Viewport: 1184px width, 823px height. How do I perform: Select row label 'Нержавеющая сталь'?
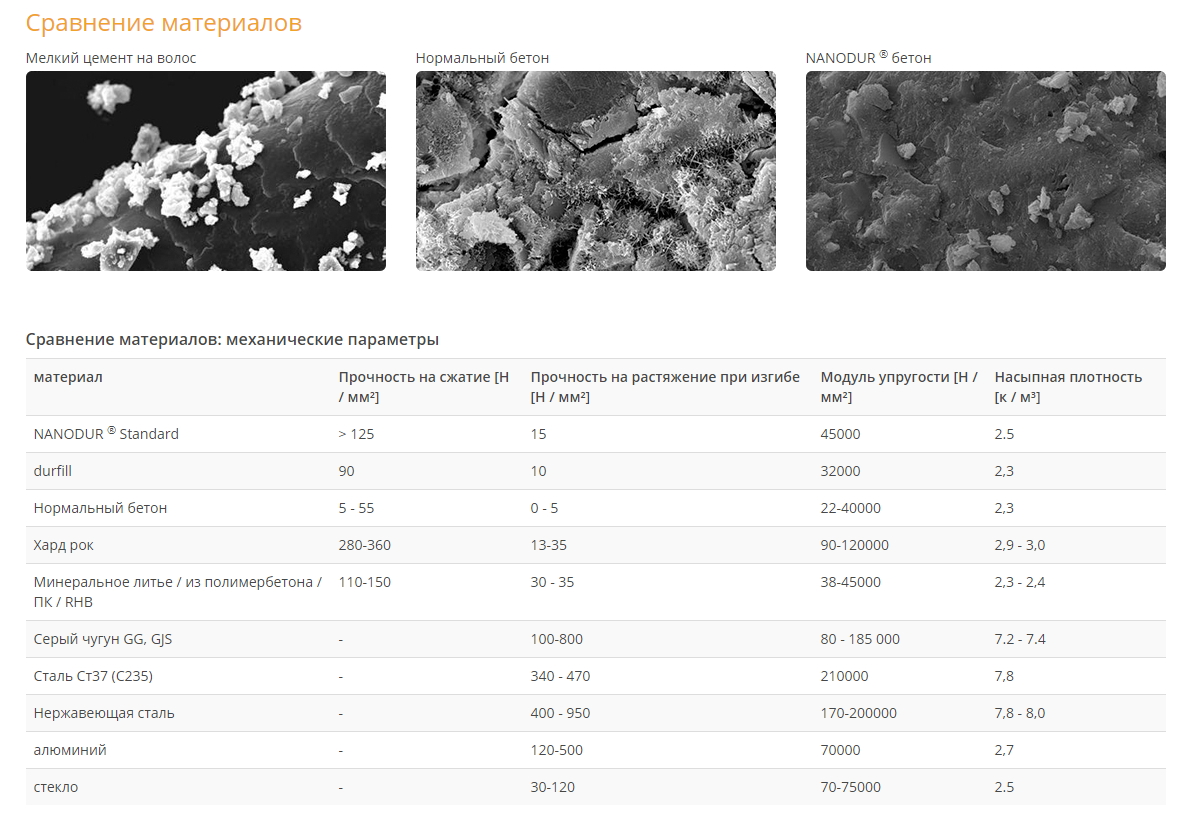point(104,713)
